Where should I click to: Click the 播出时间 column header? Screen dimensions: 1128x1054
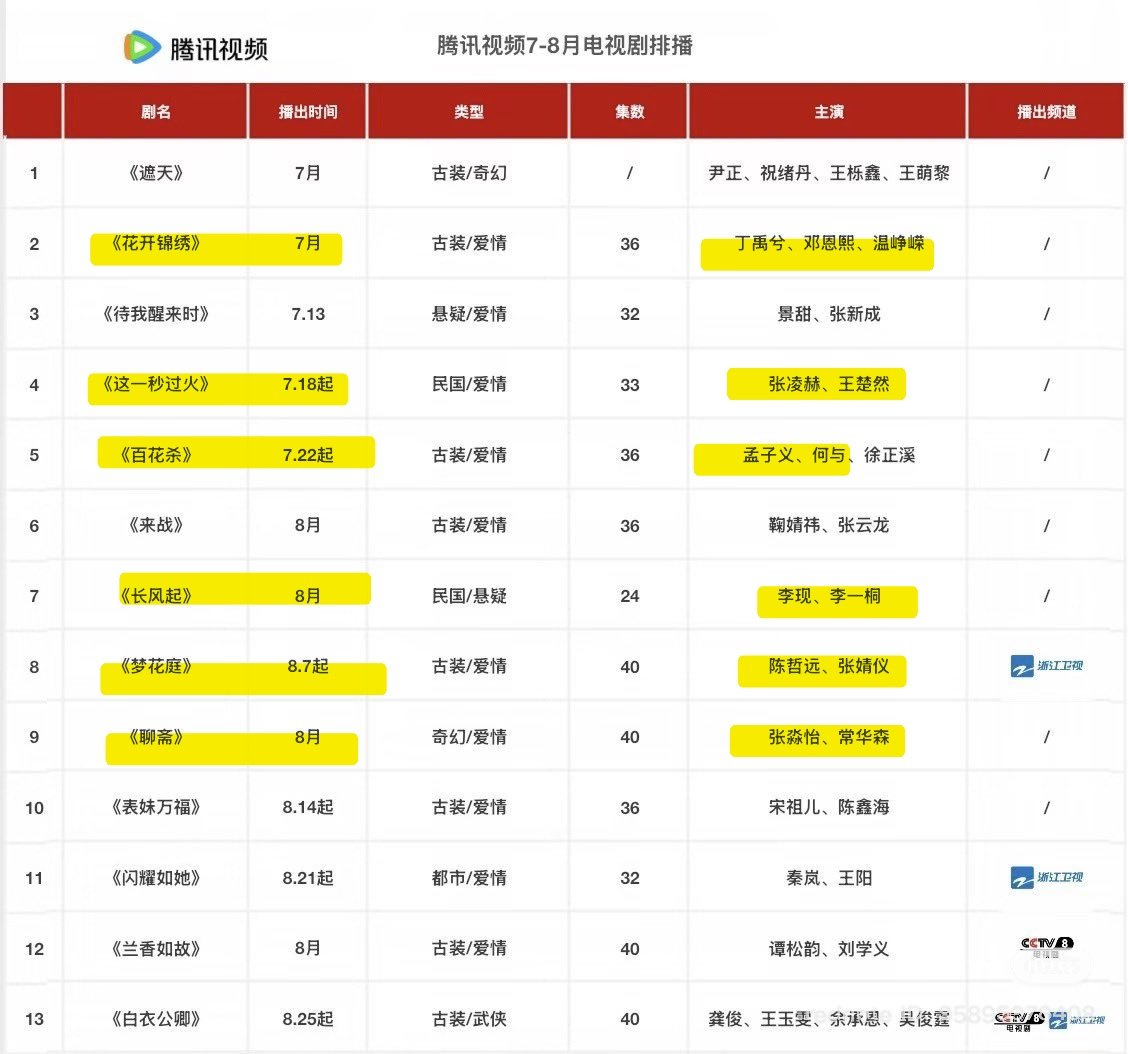pos(308,112)
